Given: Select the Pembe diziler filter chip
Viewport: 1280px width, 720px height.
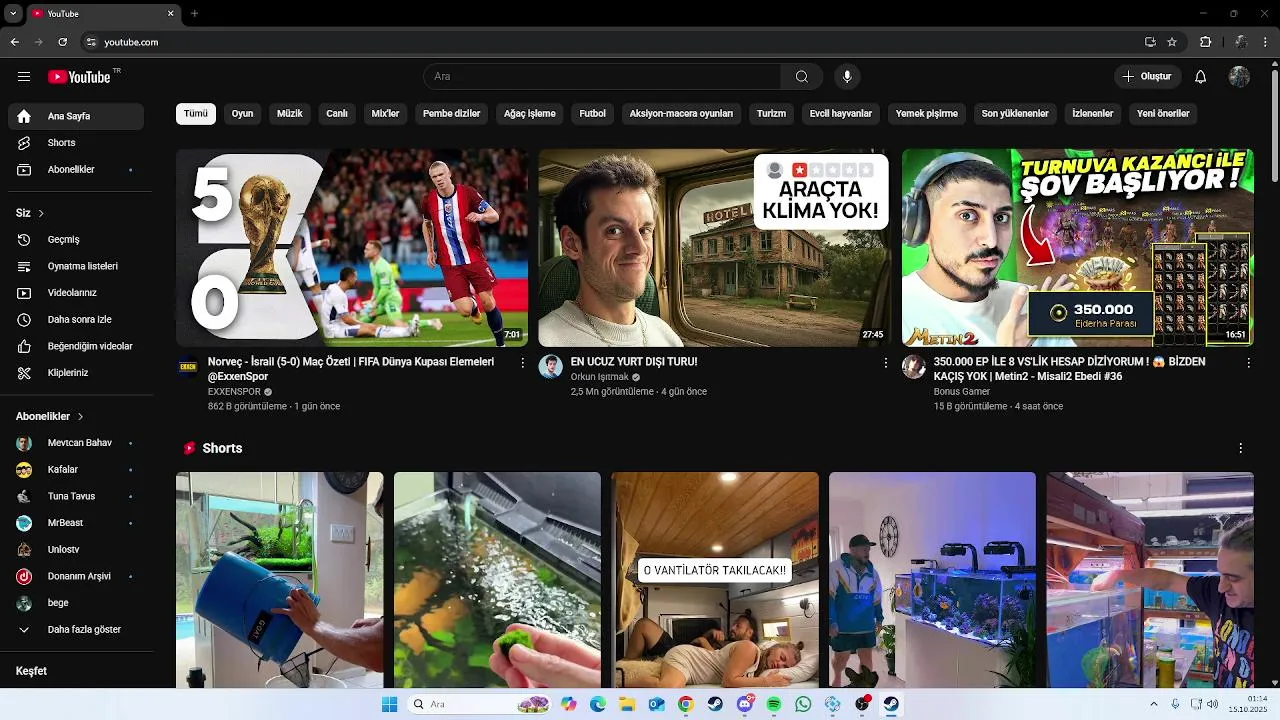Looking at the screenshot, I should 451,114.
